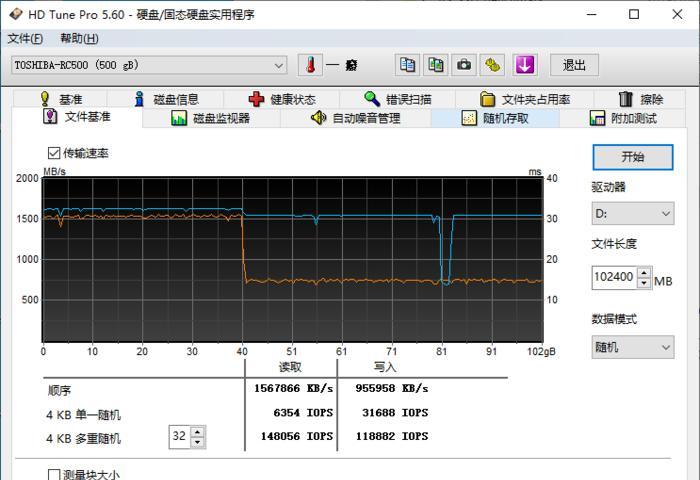Save screenshot using camera icon
700x480 pixels.
tap(464, 65)
